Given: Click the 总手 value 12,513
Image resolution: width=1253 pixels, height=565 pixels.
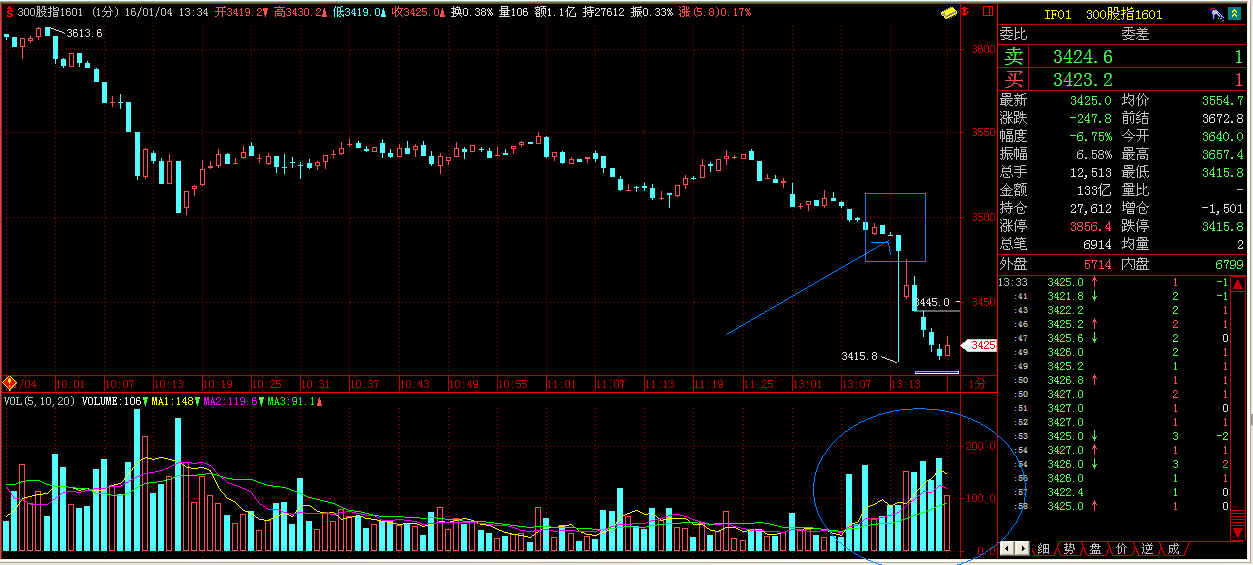Looking at the screenshot, I should [x=1092, y=172].
